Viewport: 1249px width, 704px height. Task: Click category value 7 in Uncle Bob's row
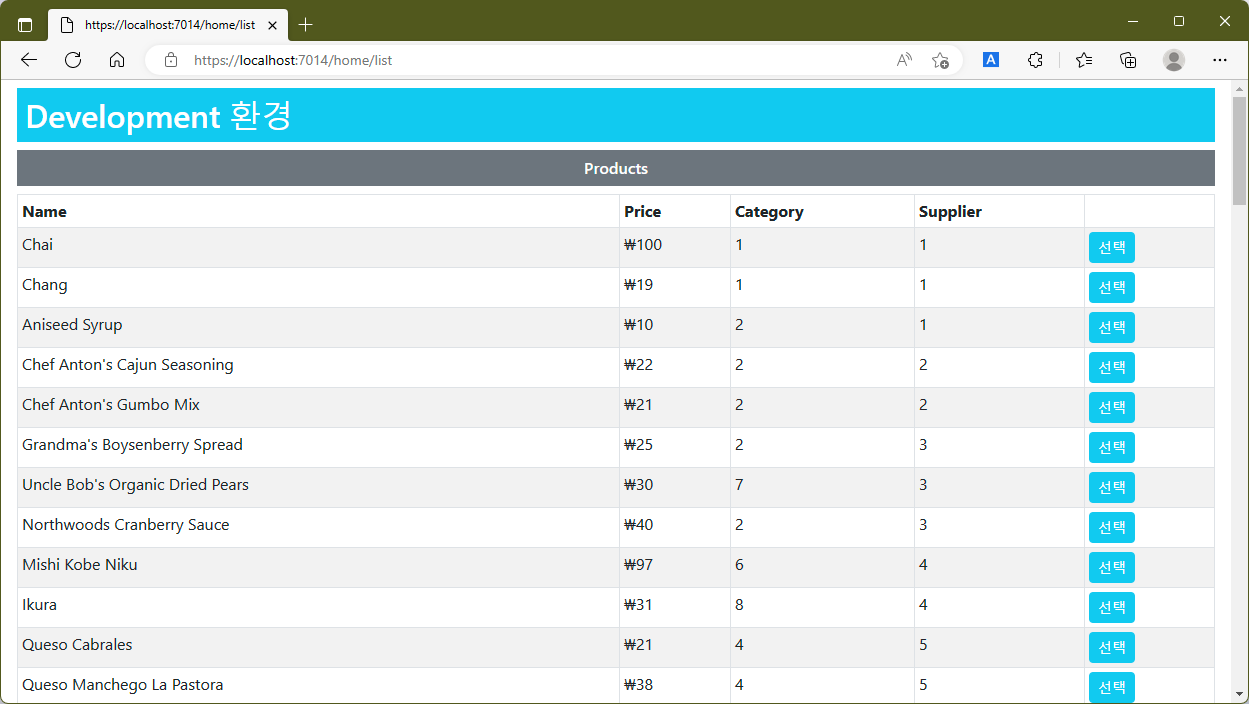(739, 485)
